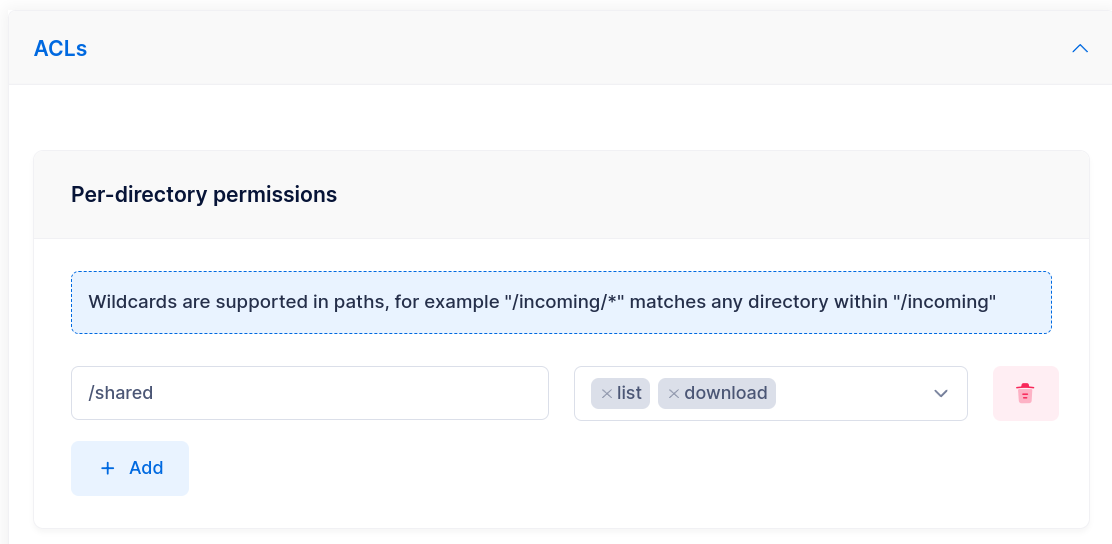
Task: Collapse the ACLs section using the chevron
Action: 1079,48
